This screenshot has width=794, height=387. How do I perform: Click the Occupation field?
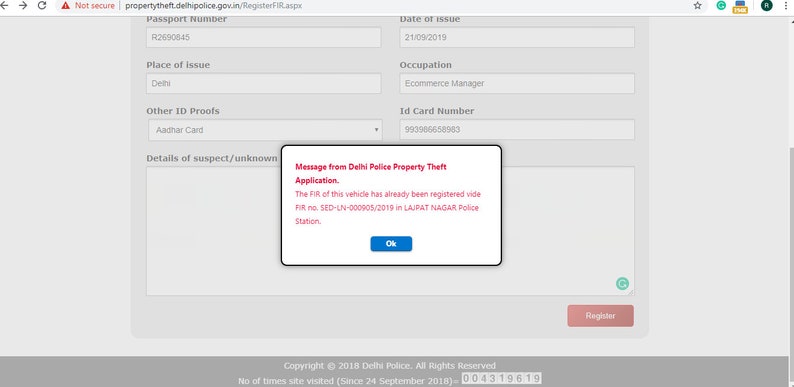point(517,84)
